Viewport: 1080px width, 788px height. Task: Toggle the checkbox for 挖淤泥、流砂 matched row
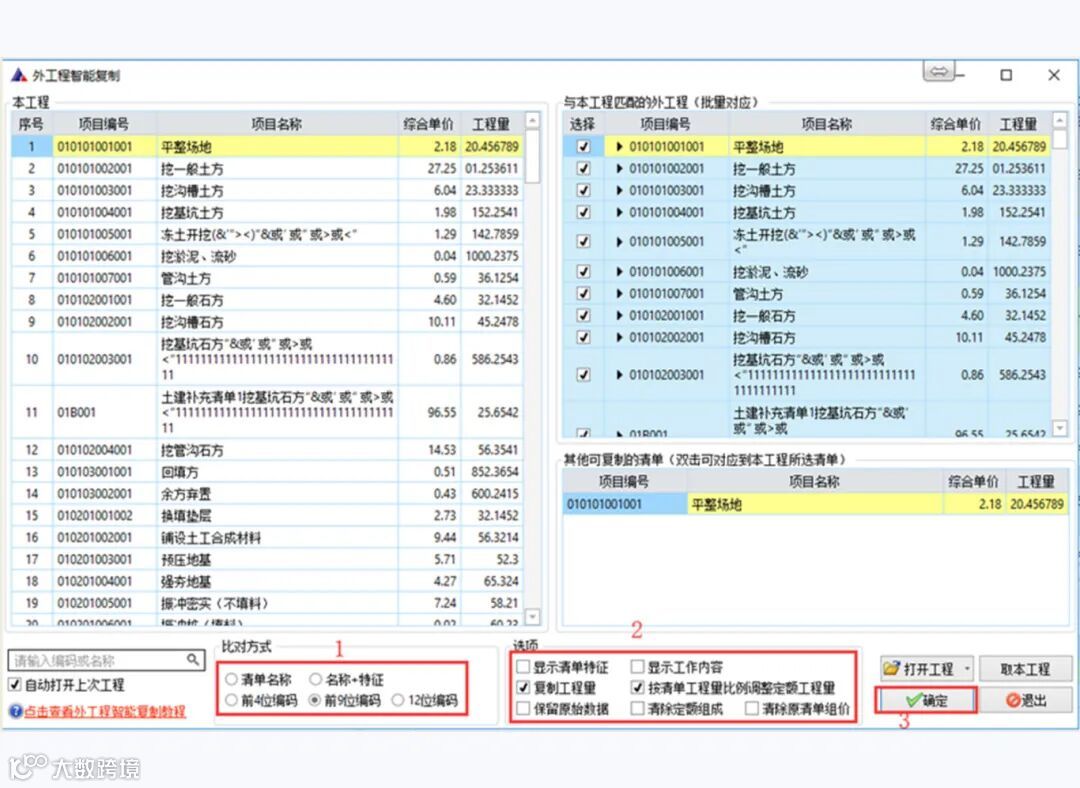(x=583, y=271)
